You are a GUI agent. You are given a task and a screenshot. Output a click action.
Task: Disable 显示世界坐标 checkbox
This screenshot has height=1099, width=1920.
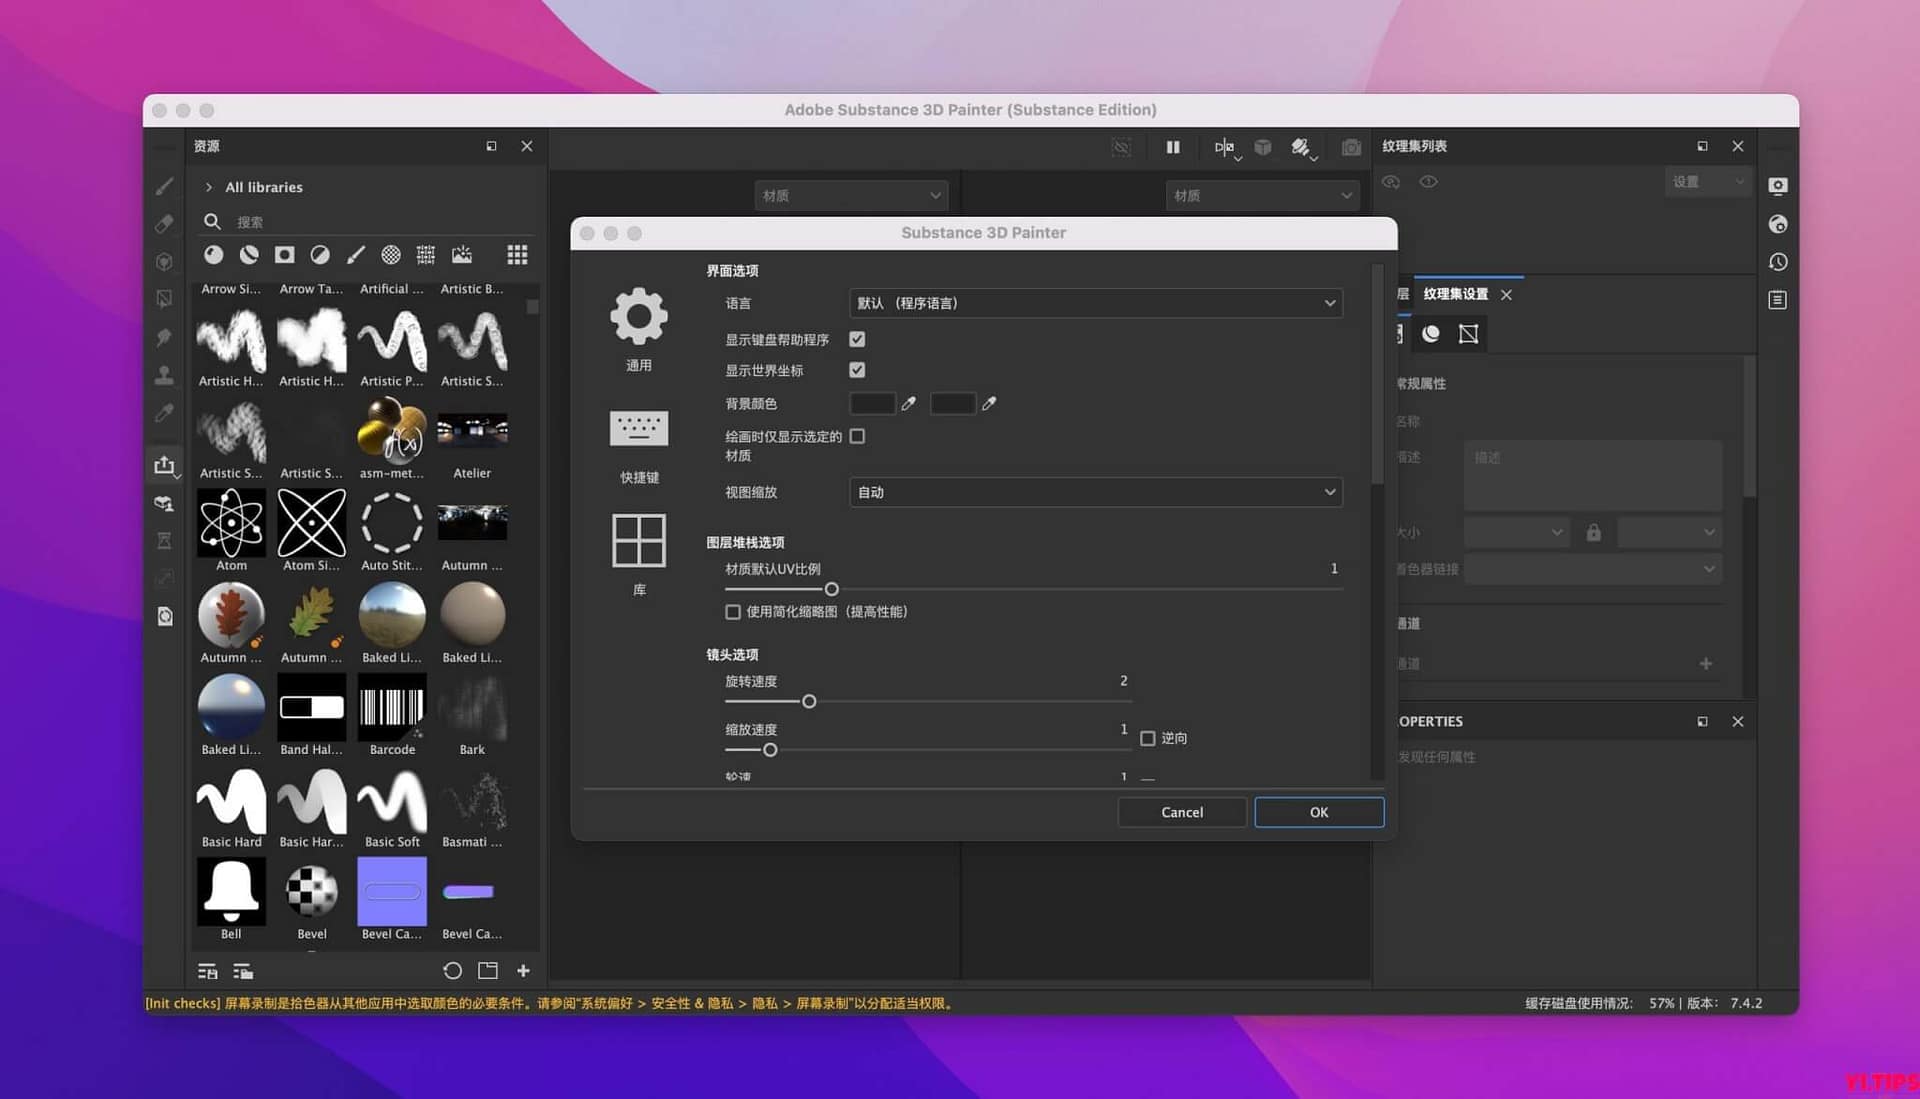pyautogui.click(x=857, y=369)
